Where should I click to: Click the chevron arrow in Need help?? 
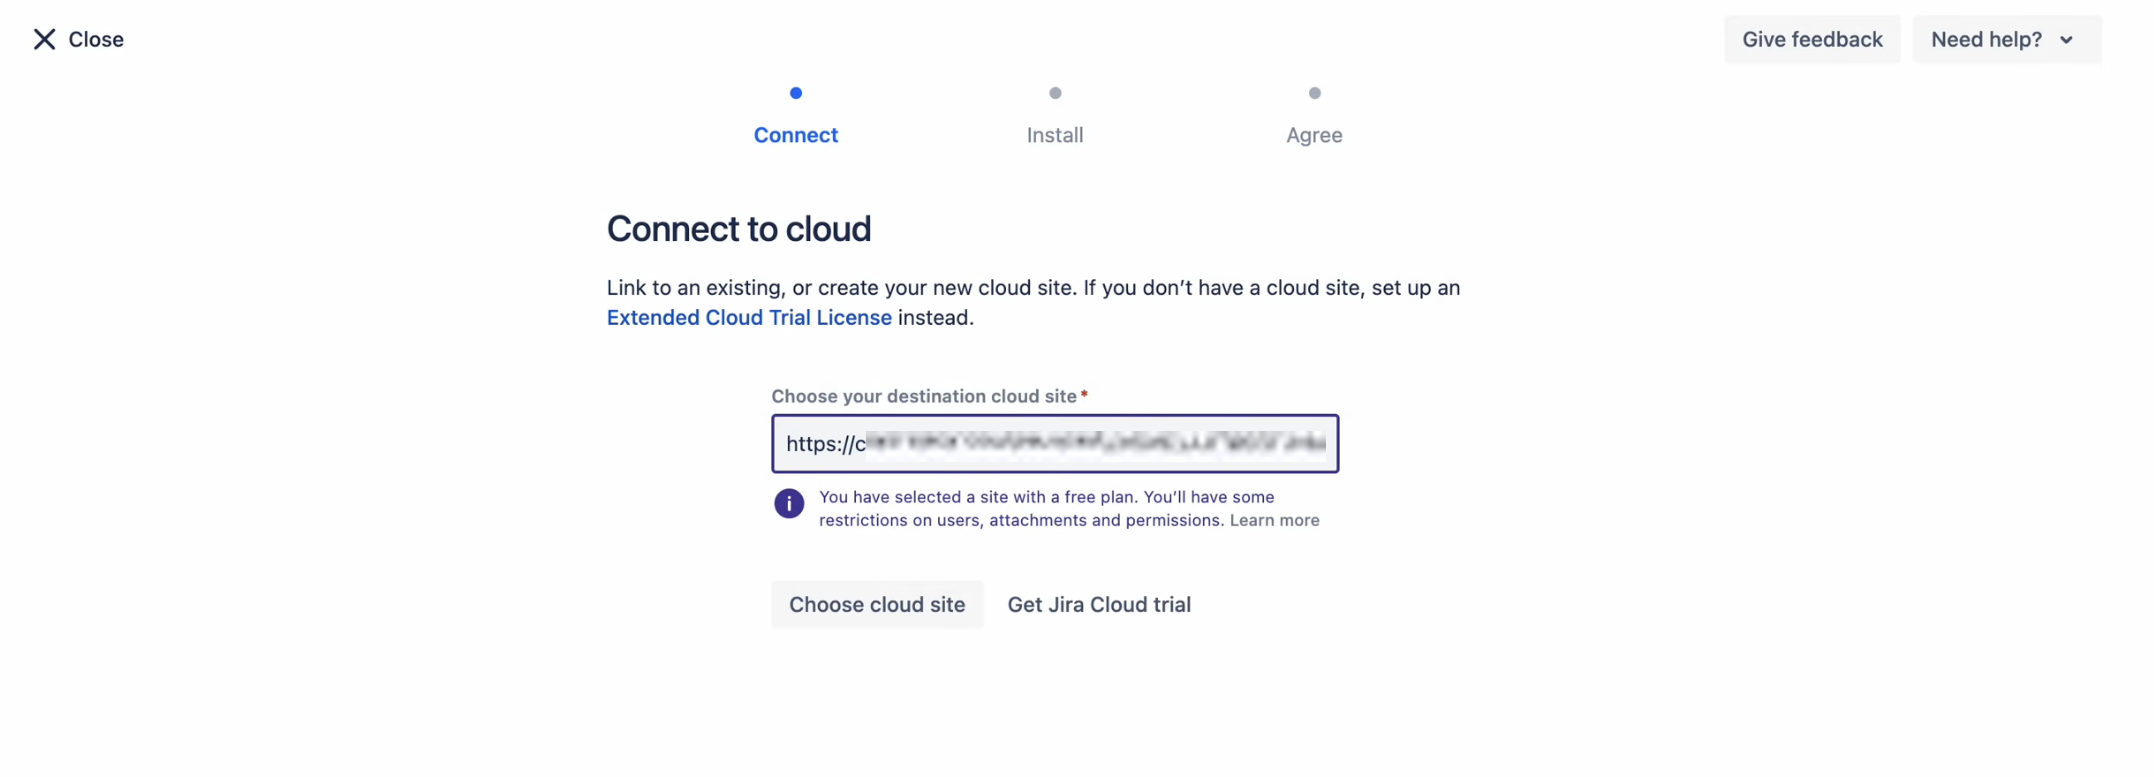click(2066, 40)
